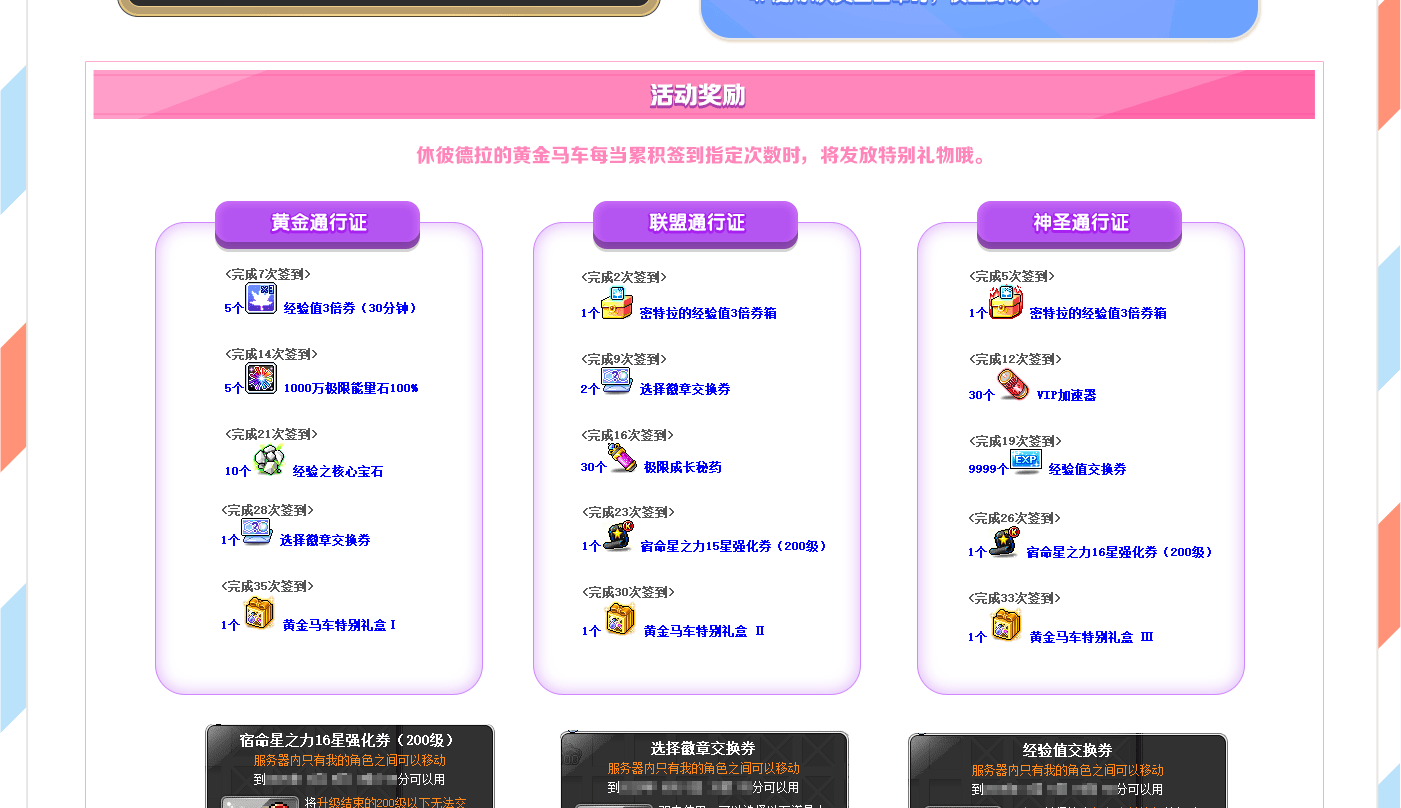
Task: Open the 宿命星之力16星强化券（200级） reward link
Action: [1120, 552]
